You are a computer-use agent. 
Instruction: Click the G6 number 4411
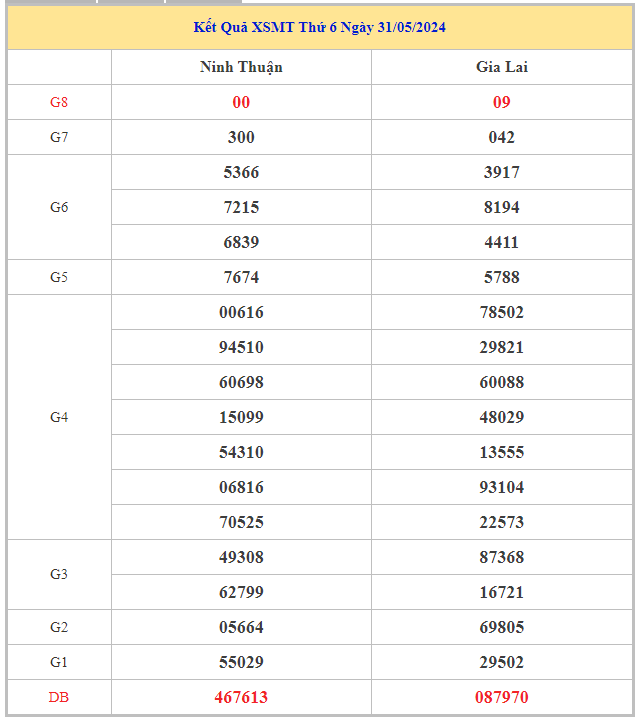coord(501,242)
